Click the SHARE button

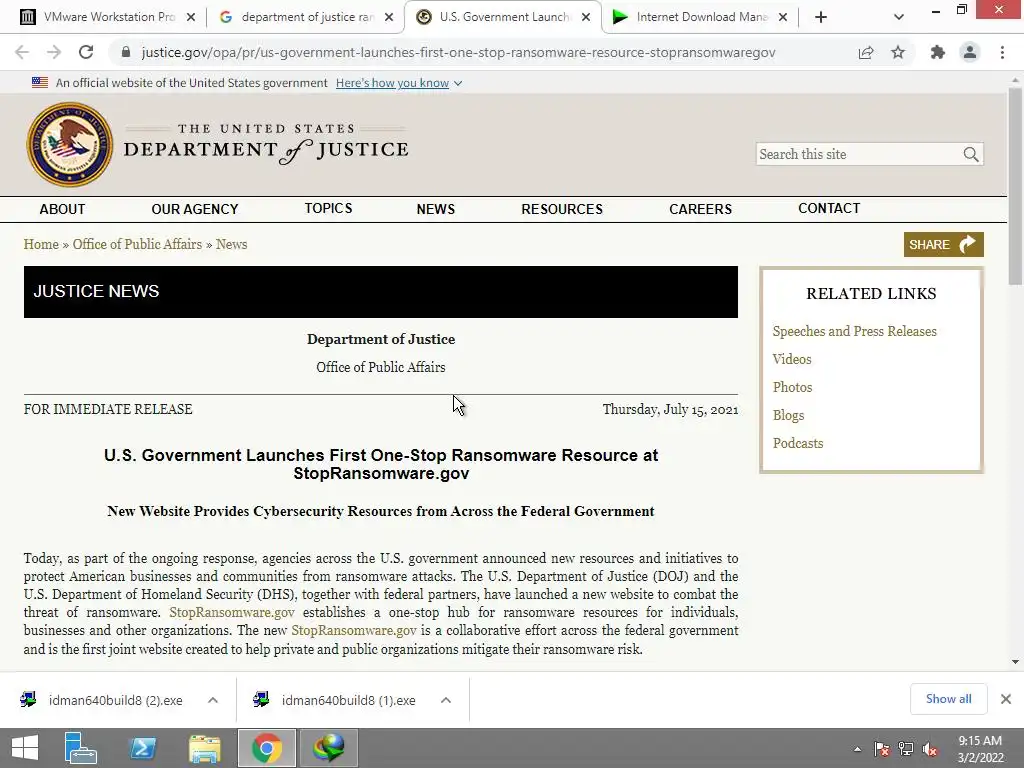tap(944, 244)
